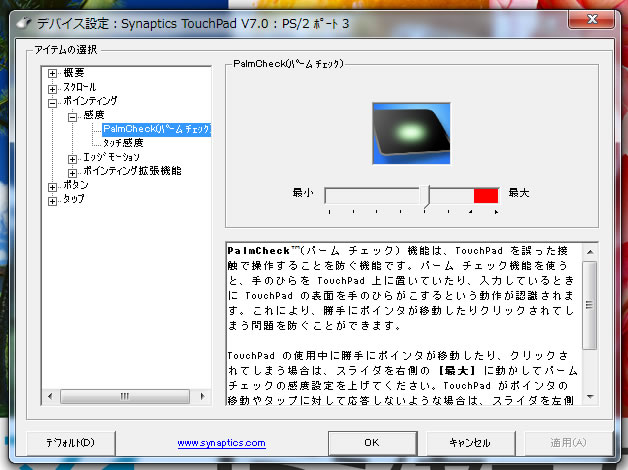This screenshot has height=470, width=628.
Task: Click the dialog title bar mouse icon
Action: click(x=25, y=23)
